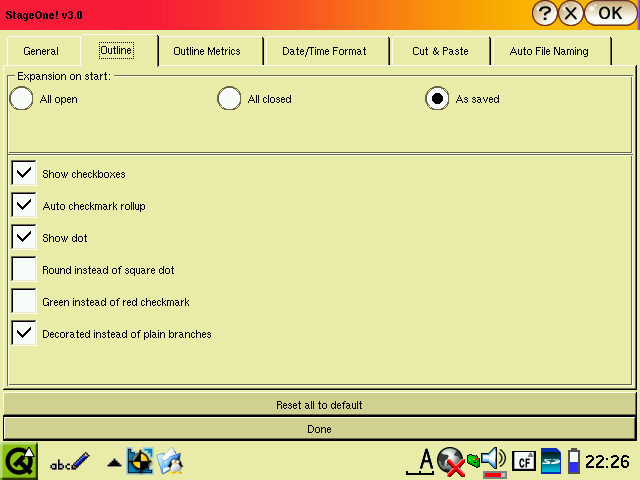Click the CF card tray icon
This screenshot has width=640, height=480.
524,462
